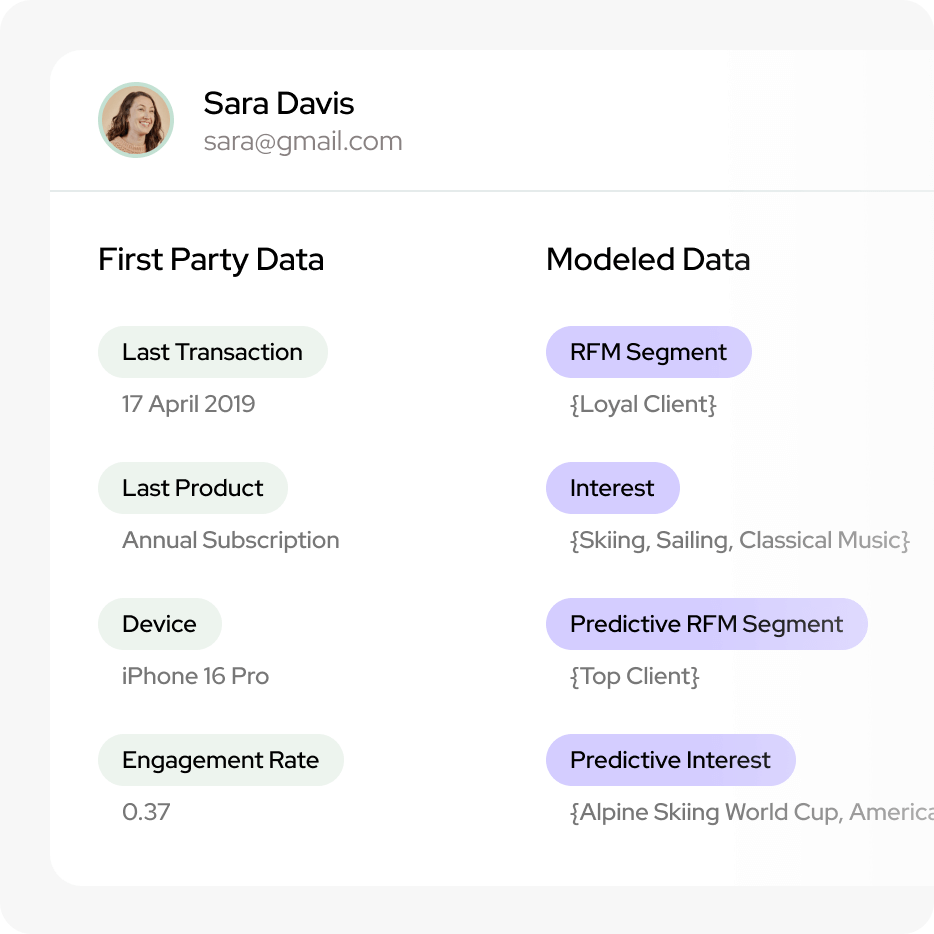Select the {Top Client} value
The image size is (934, 934).
pos(634,676)
